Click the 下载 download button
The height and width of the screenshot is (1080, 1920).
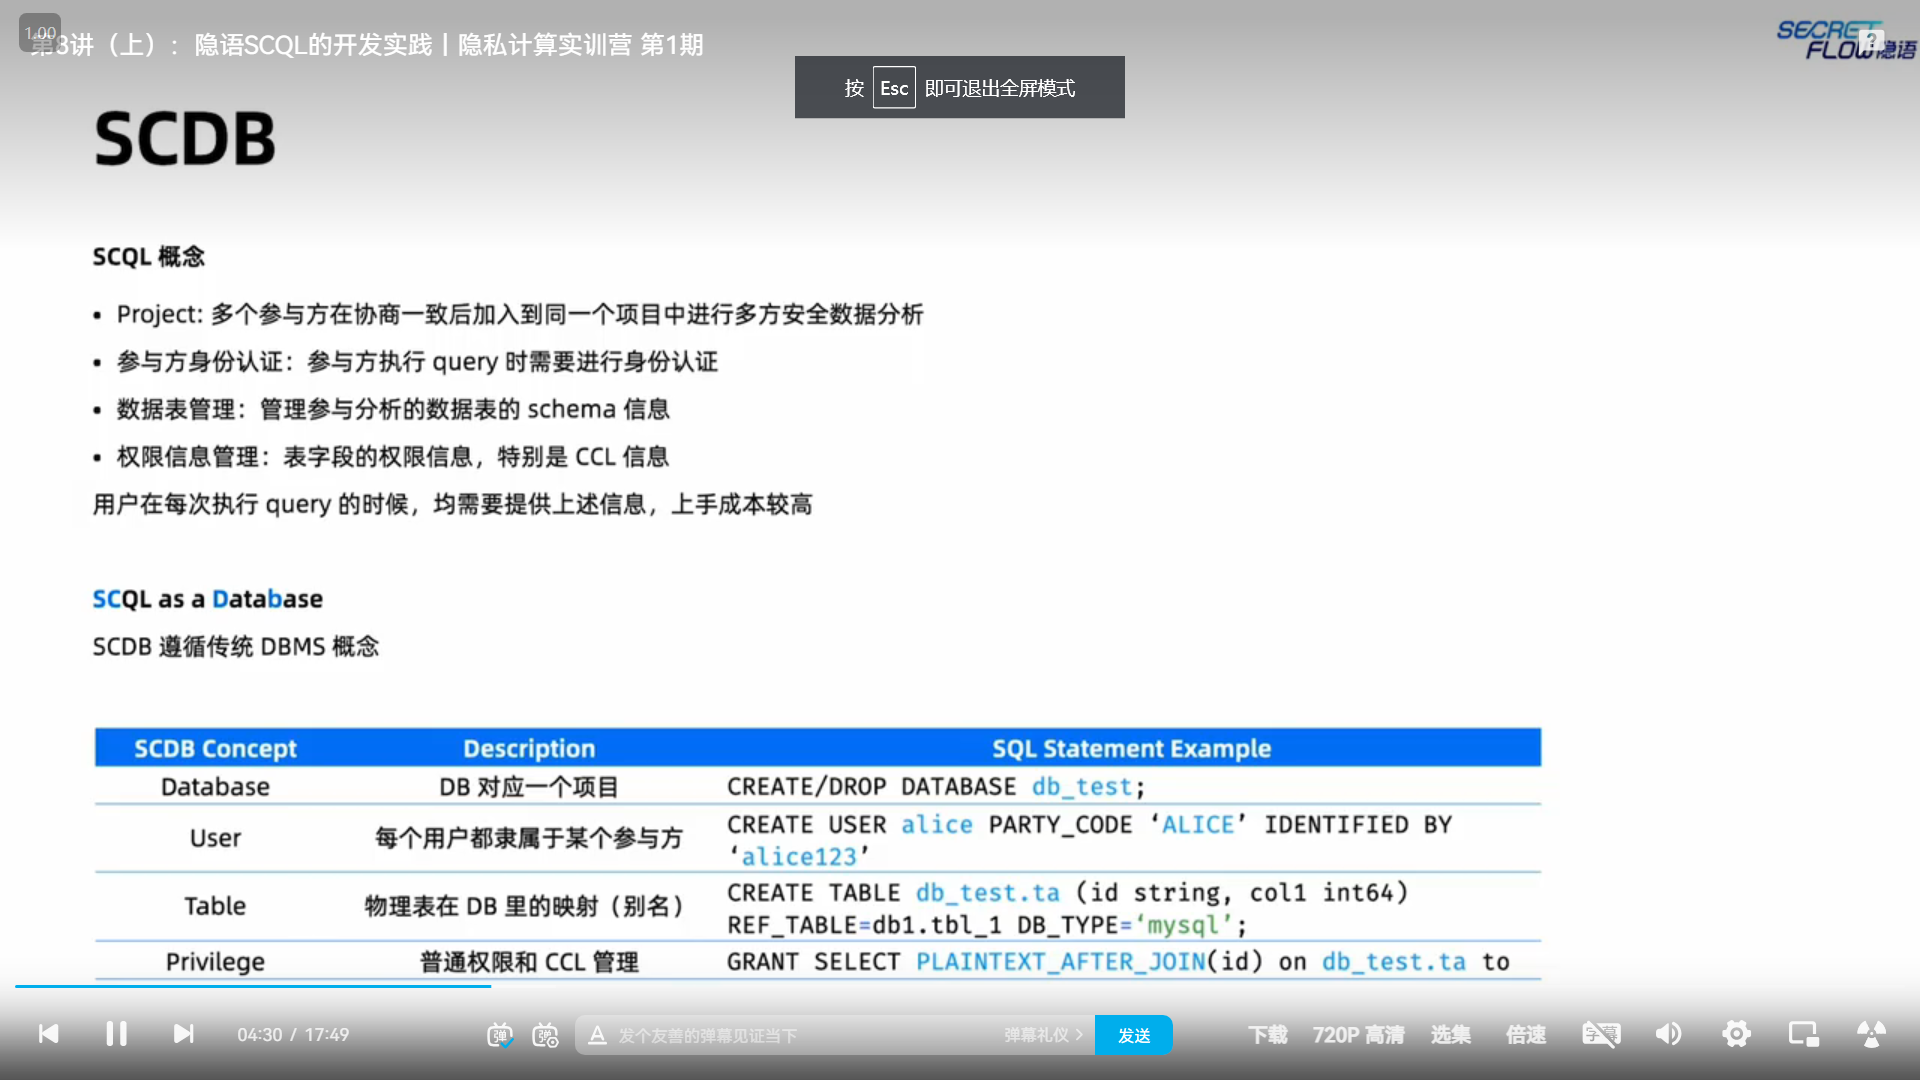point(1267,1035)
